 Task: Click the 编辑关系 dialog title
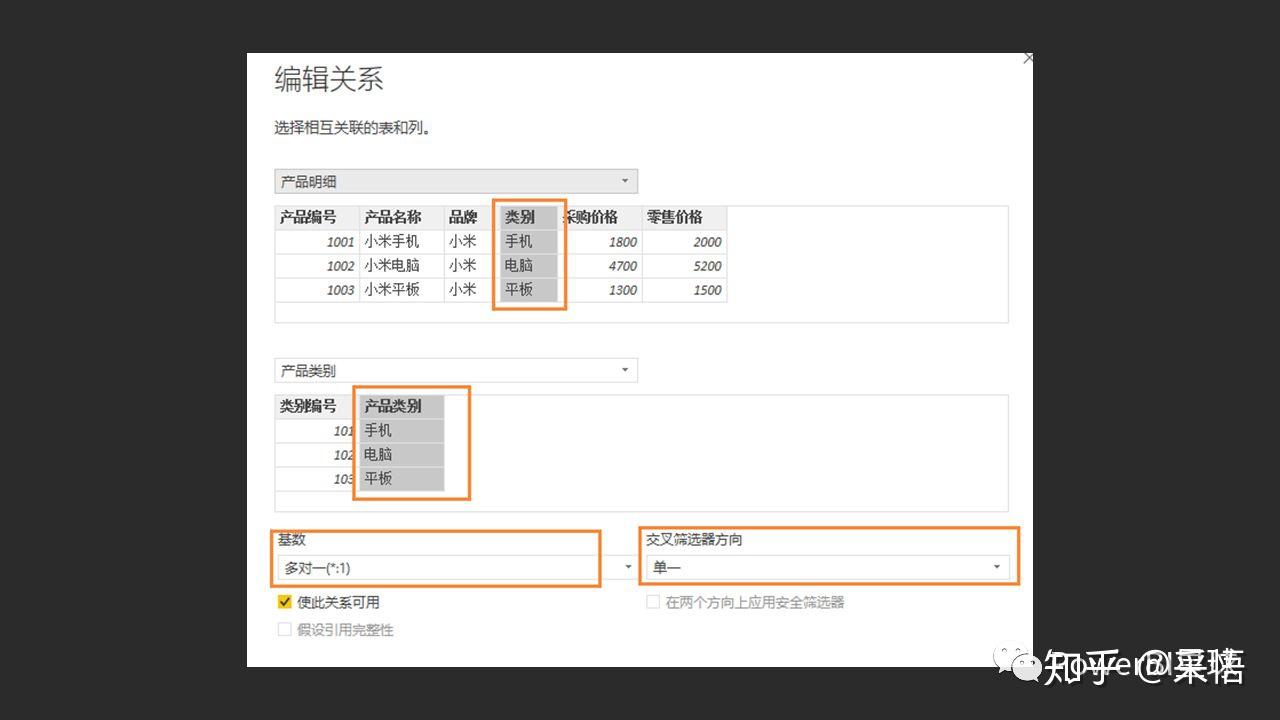(329, 80)
